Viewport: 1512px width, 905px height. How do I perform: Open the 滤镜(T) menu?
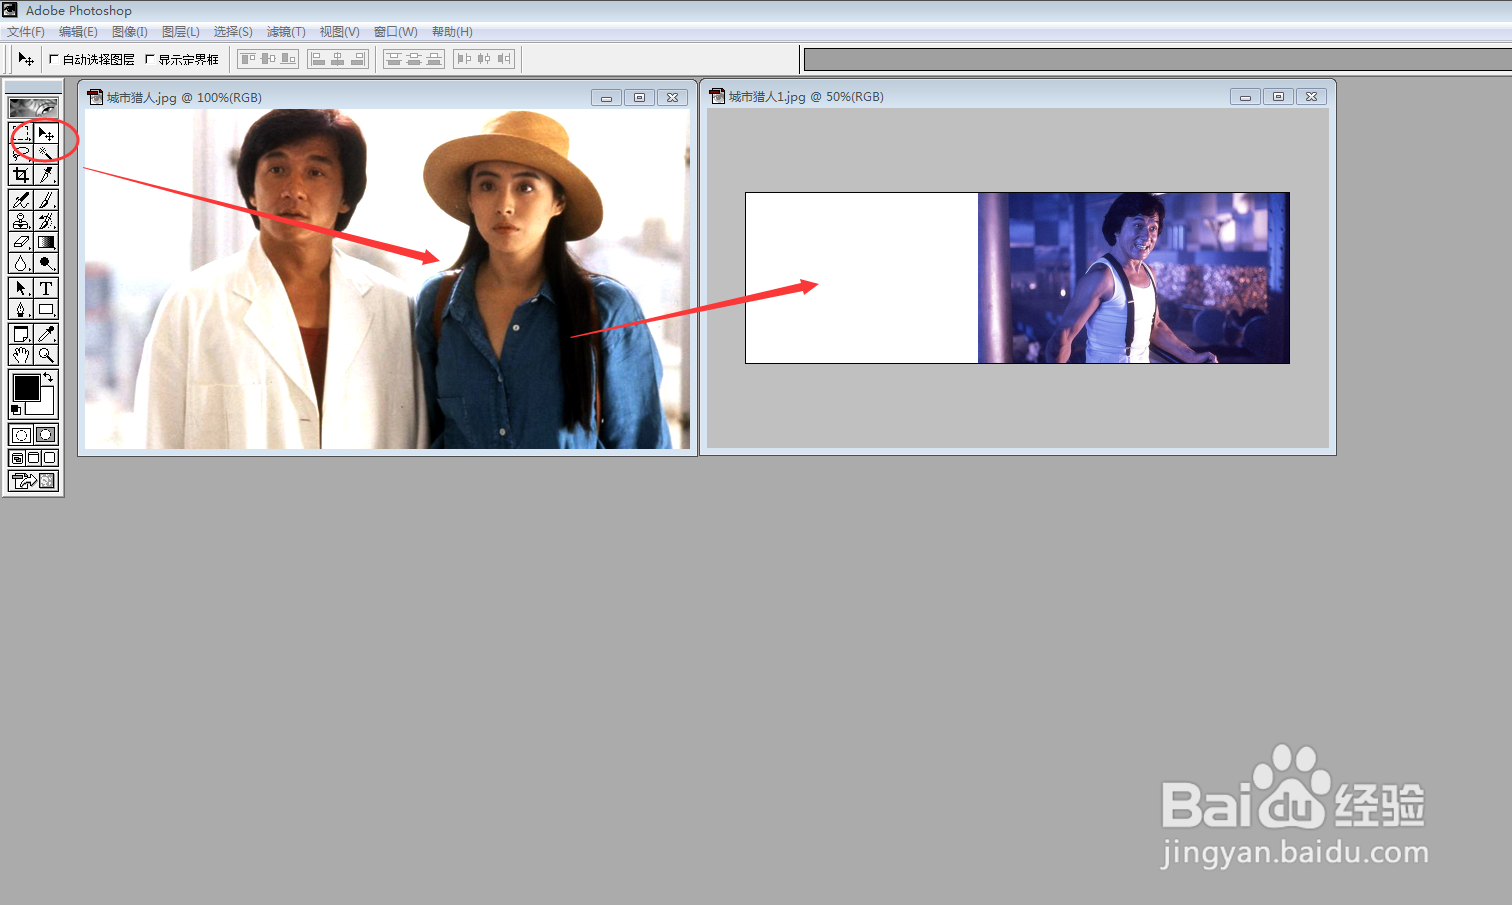[x=286, y=32]
